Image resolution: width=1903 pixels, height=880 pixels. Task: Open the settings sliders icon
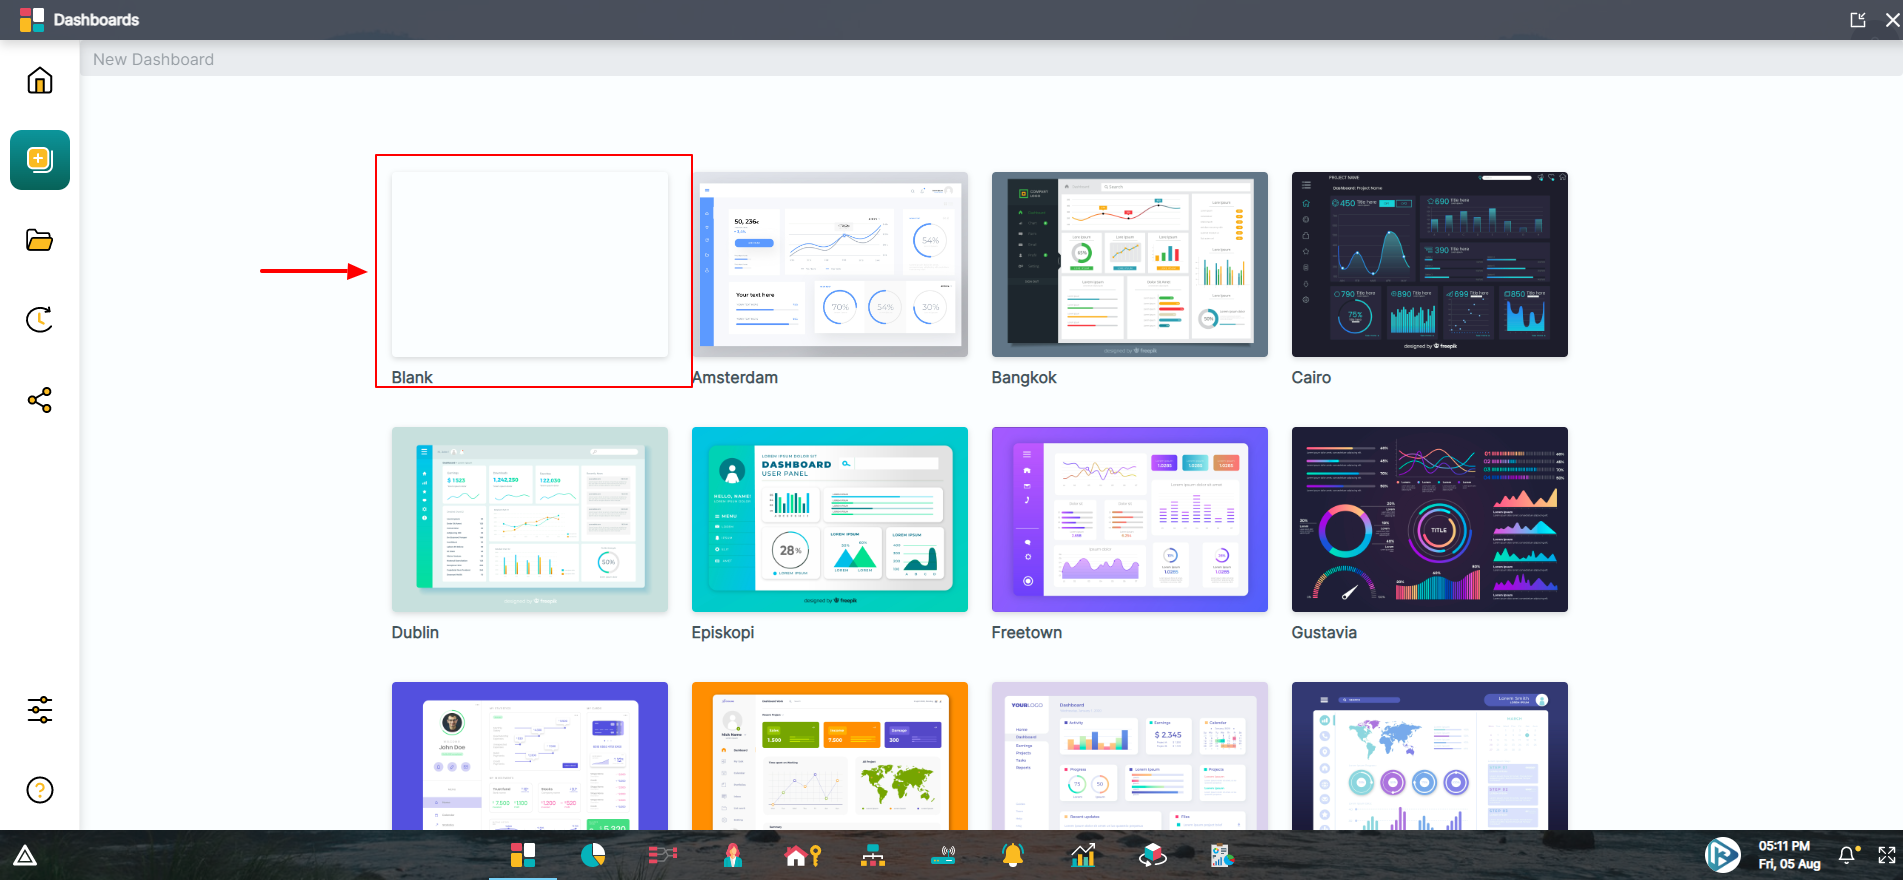pos(40,710)
